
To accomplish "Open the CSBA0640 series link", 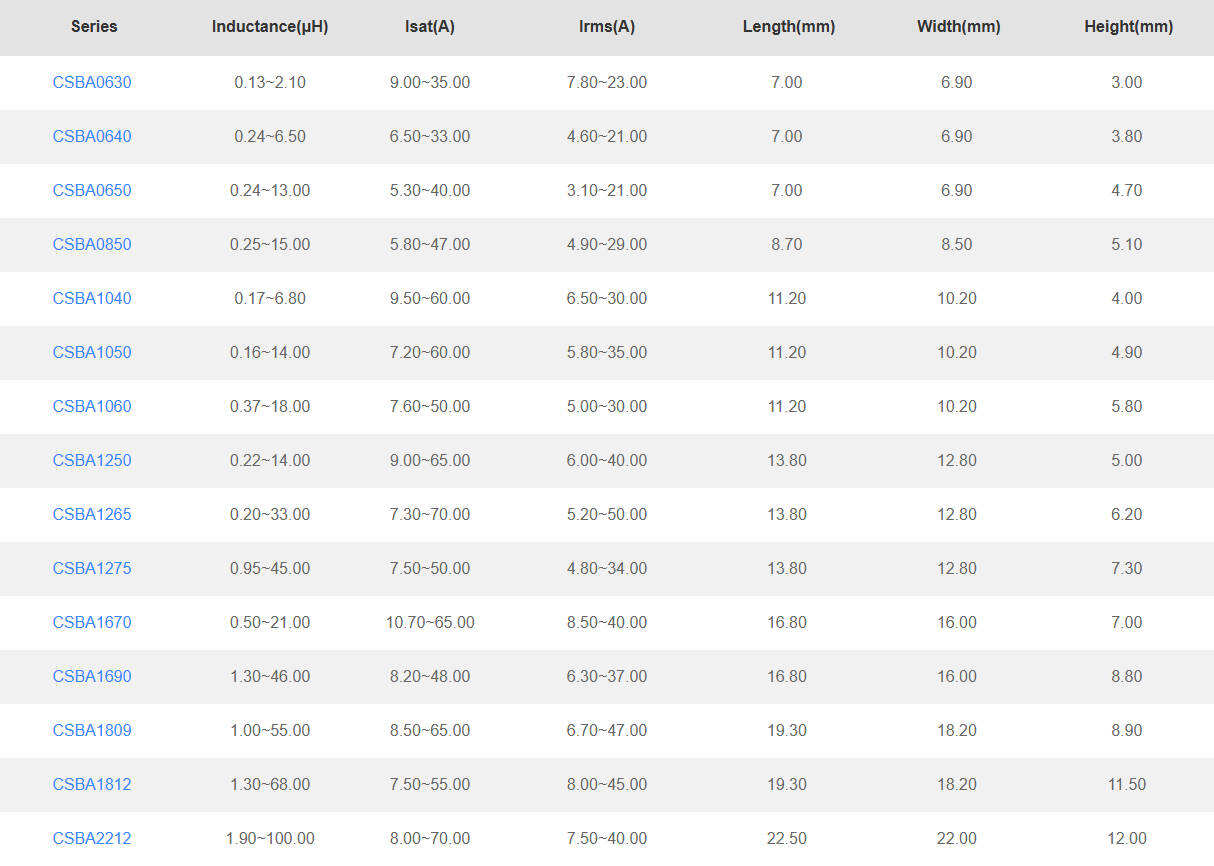I will [92, 136].
